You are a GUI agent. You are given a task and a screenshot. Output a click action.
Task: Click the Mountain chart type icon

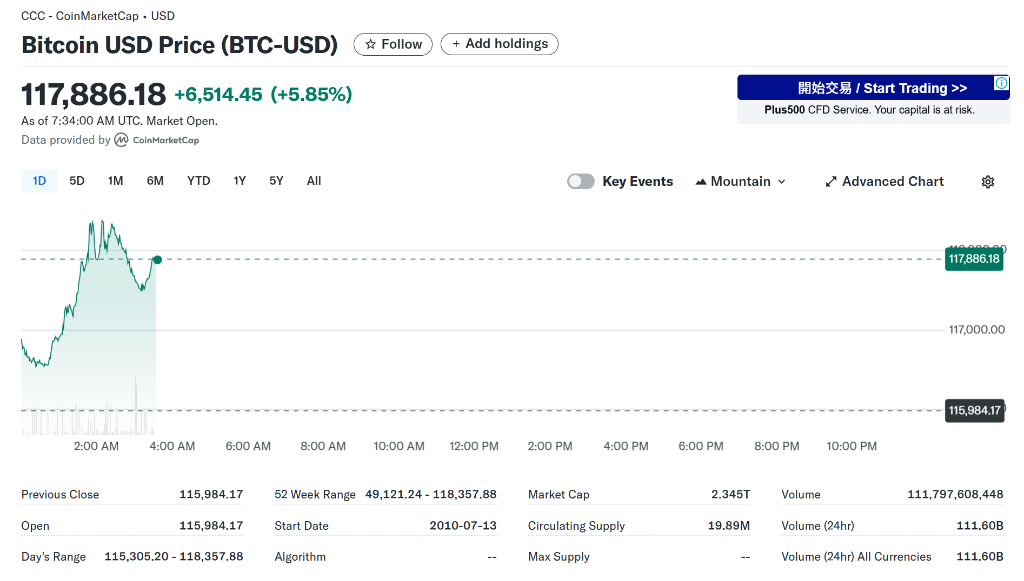(x=701, y=182)
